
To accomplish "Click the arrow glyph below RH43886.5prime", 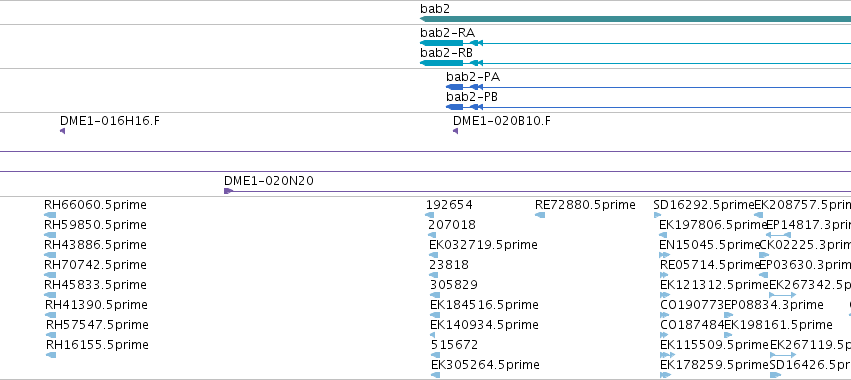I will coord(50,255).
